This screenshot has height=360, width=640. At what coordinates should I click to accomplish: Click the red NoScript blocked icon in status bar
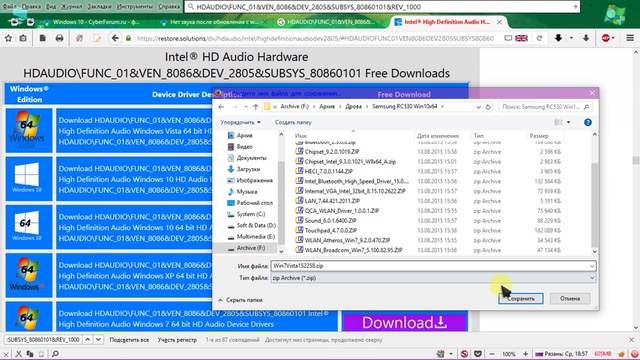pyautogui.click(x=464, y=354)
